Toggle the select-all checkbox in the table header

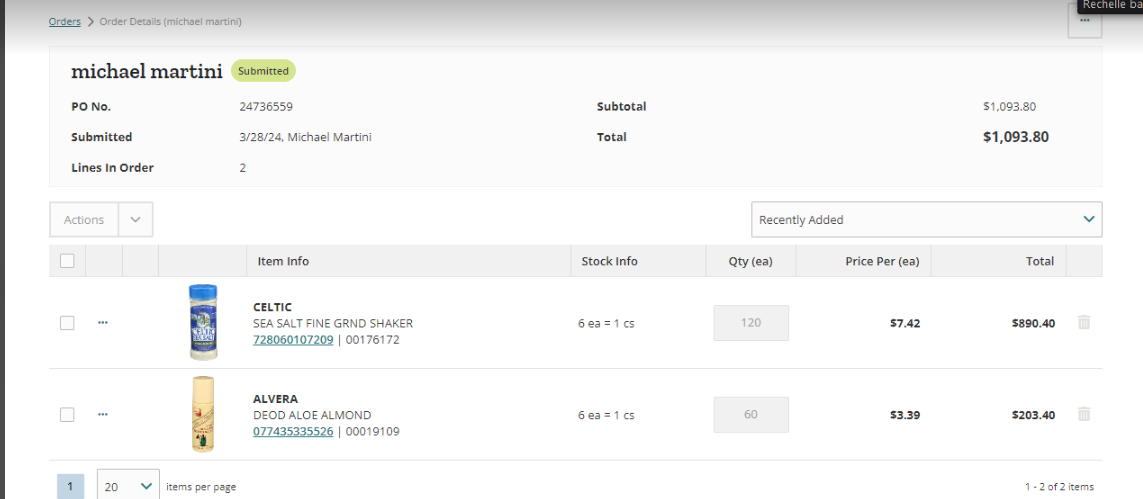pyautogui.click(x=67, y=261)
